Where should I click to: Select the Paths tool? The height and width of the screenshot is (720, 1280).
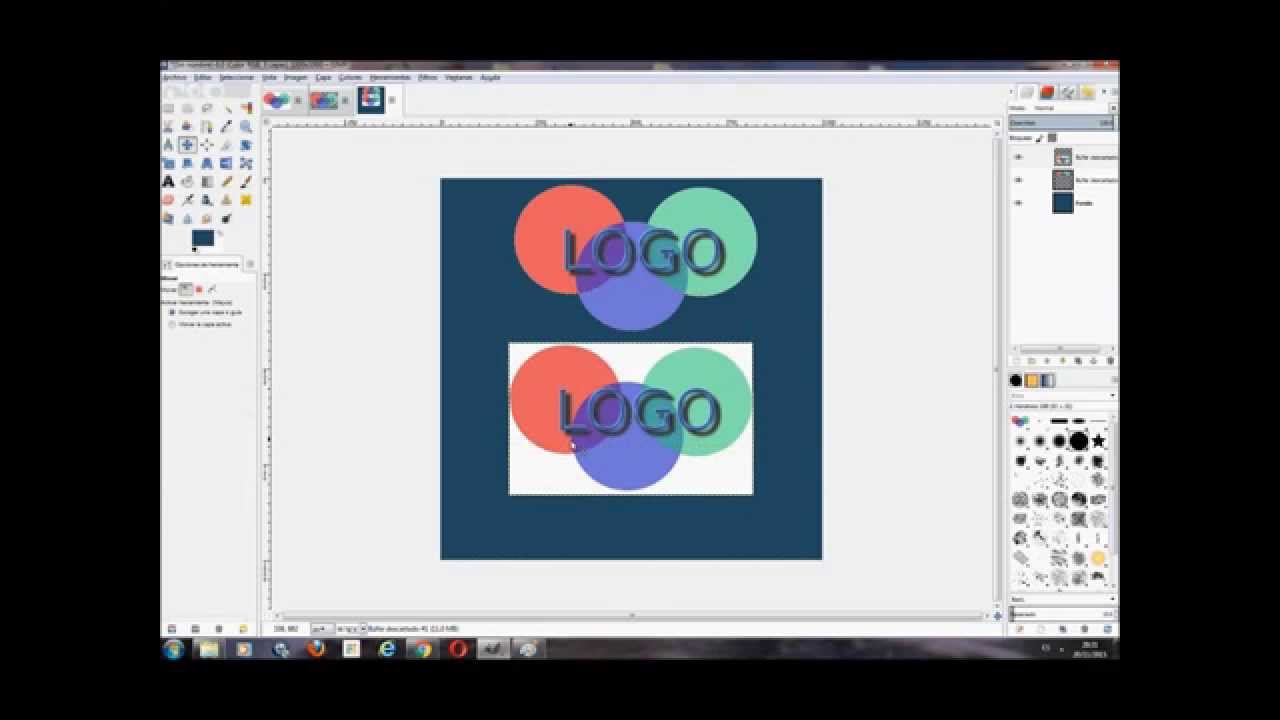point(206,127)
